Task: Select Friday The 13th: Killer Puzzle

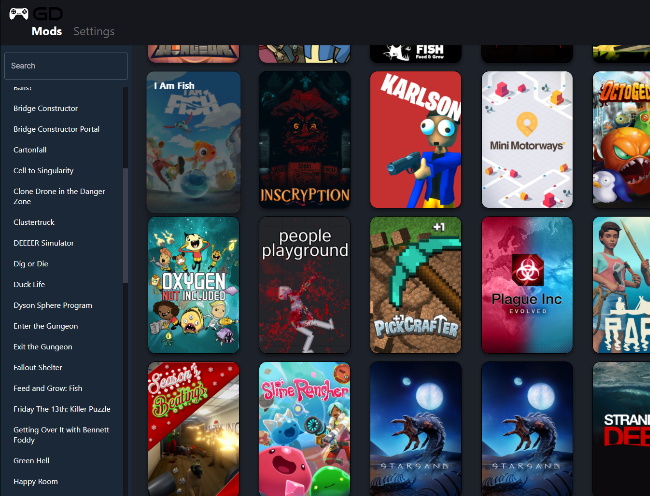Action: pyautogui.click(x=62, y=409)
